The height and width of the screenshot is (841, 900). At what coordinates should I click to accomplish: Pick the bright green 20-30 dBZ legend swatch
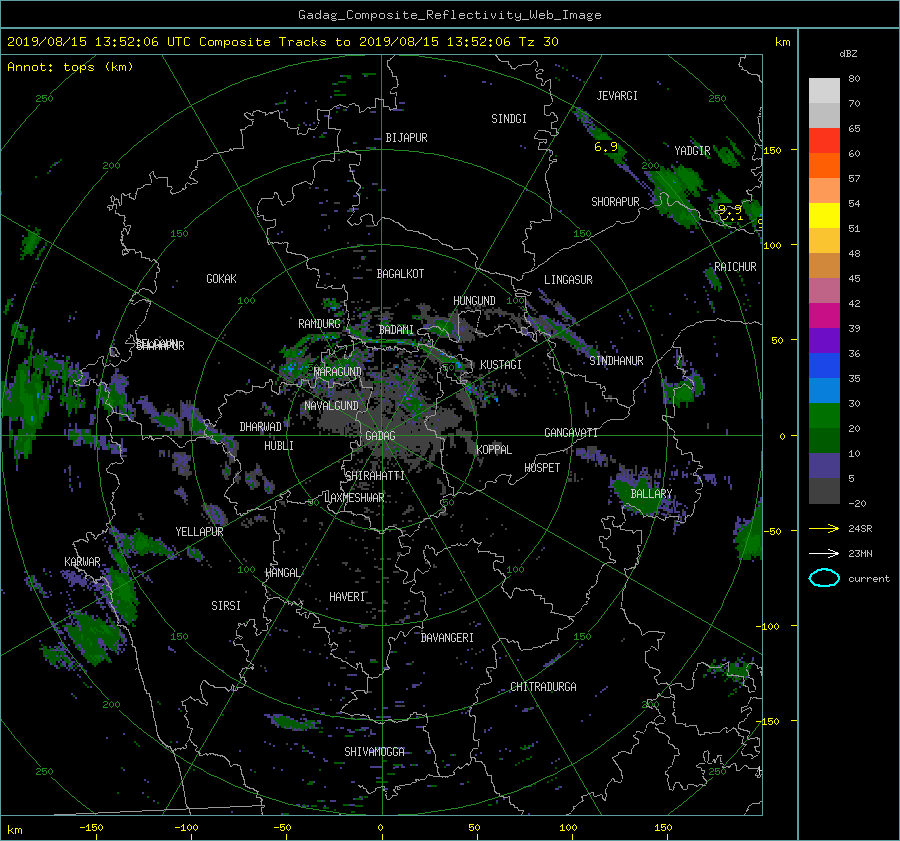[x=824, y=416]
